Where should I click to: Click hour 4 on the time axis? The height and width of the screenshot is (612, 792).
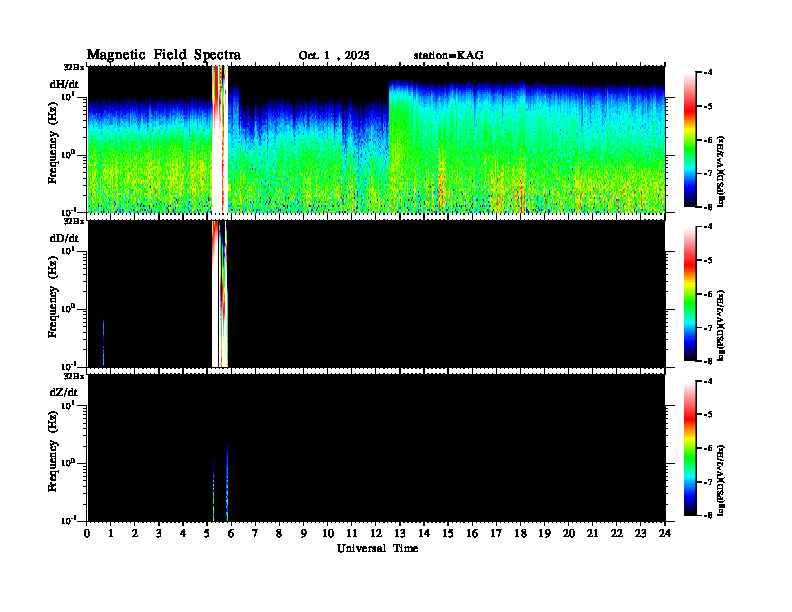(183, 534)
